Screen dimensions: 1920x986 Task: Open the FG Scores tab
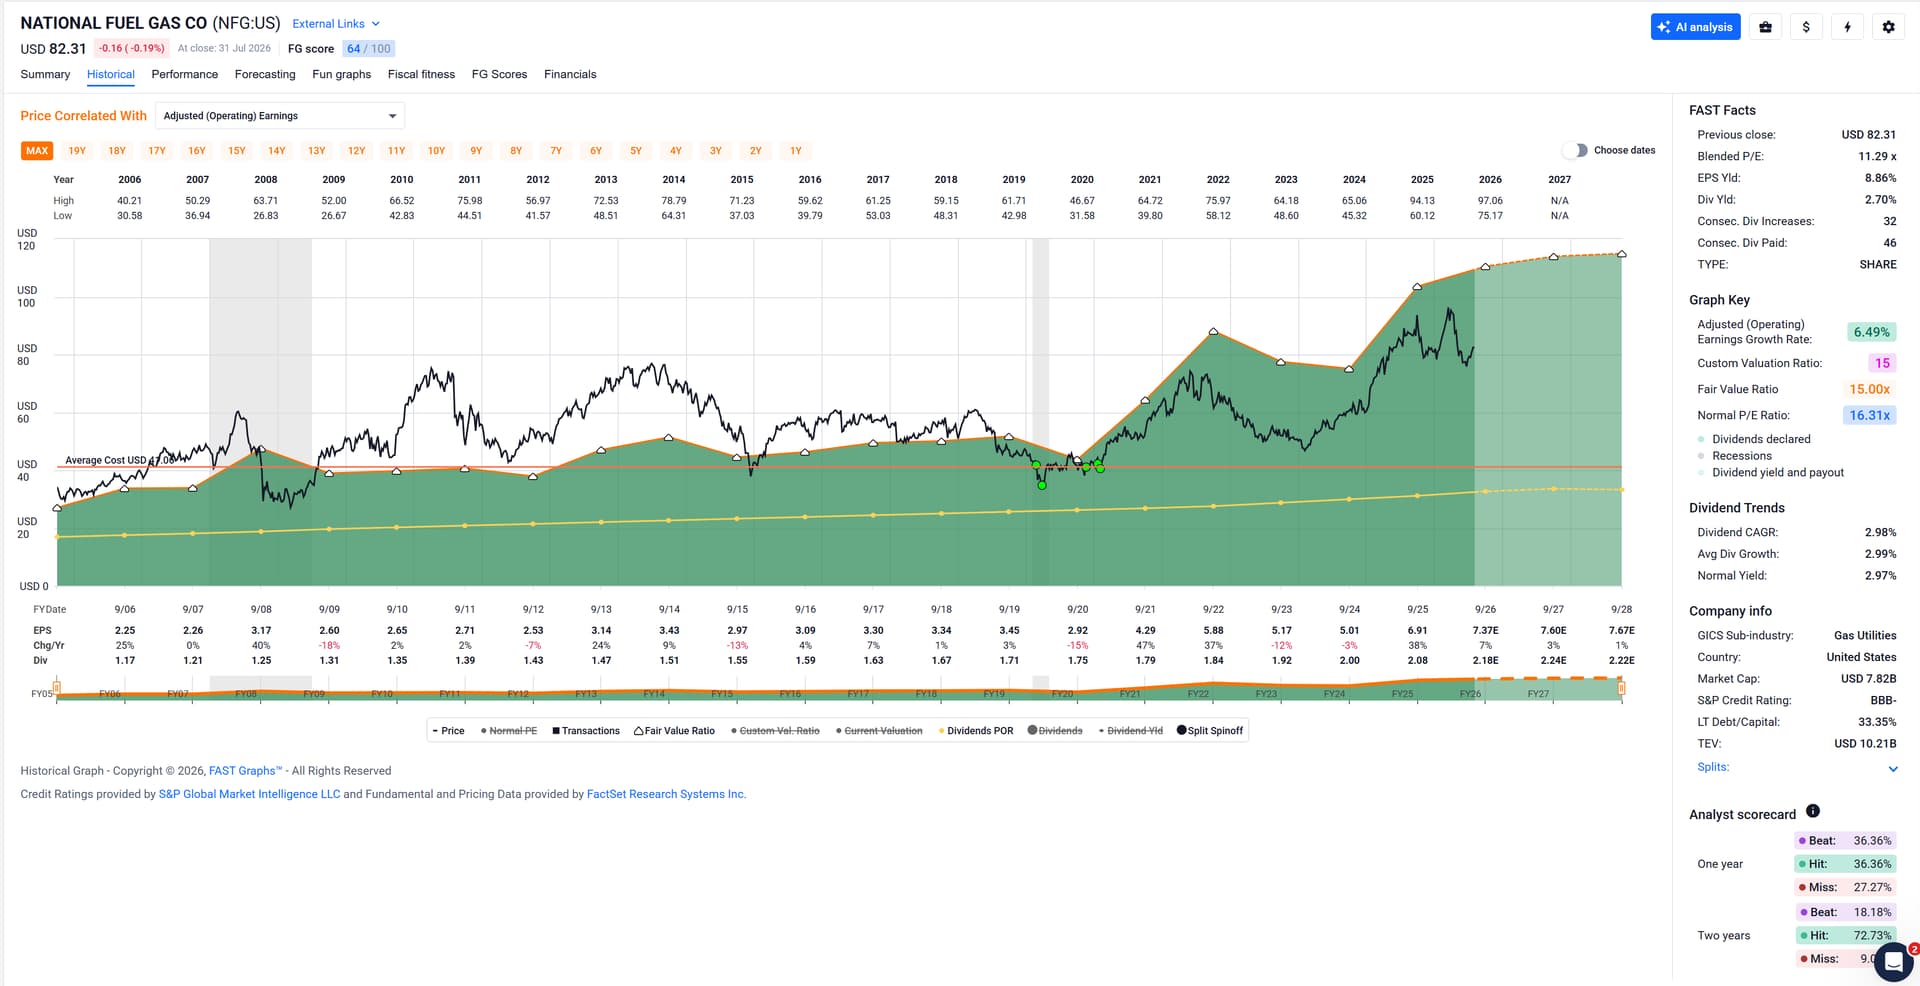coord(499,74)
